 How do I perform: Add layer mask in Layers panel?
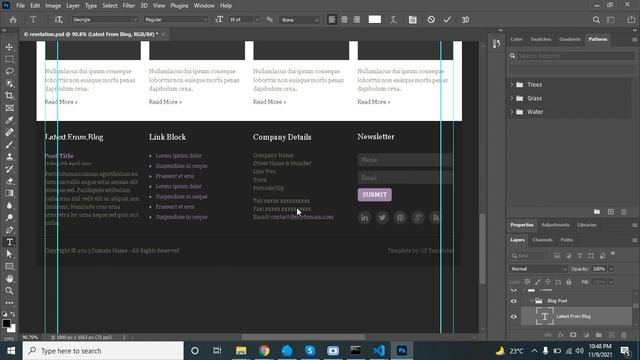tap(573, 335)
